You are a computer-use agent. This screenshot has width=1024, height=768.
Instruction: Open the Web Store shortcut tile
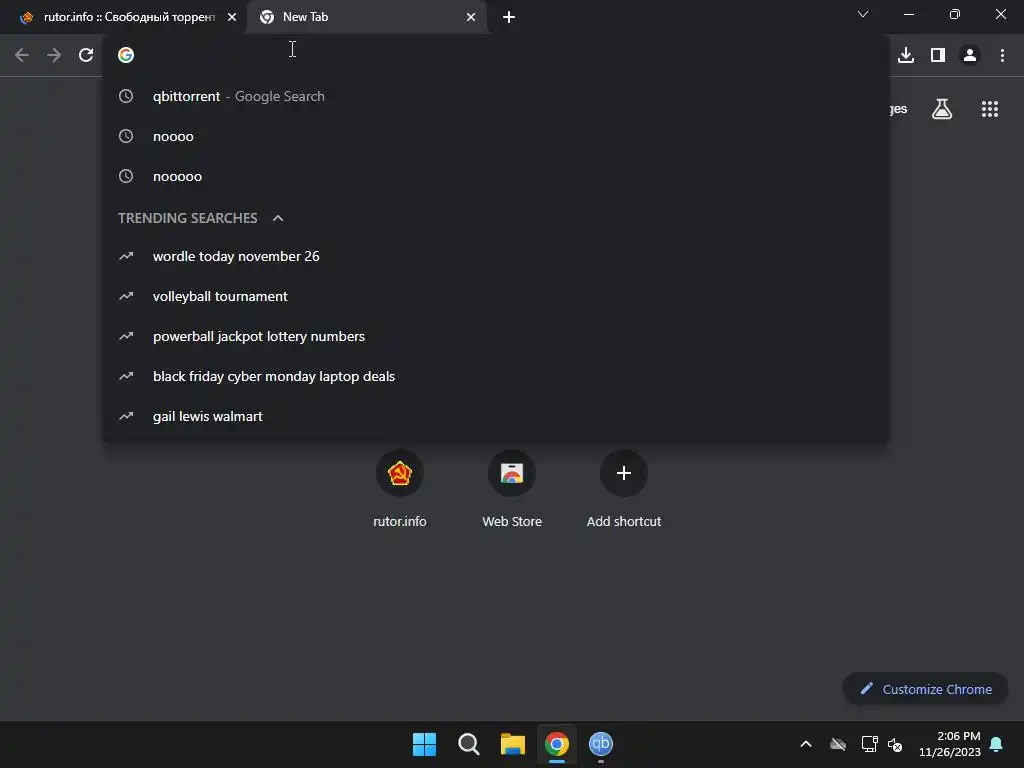512,489
